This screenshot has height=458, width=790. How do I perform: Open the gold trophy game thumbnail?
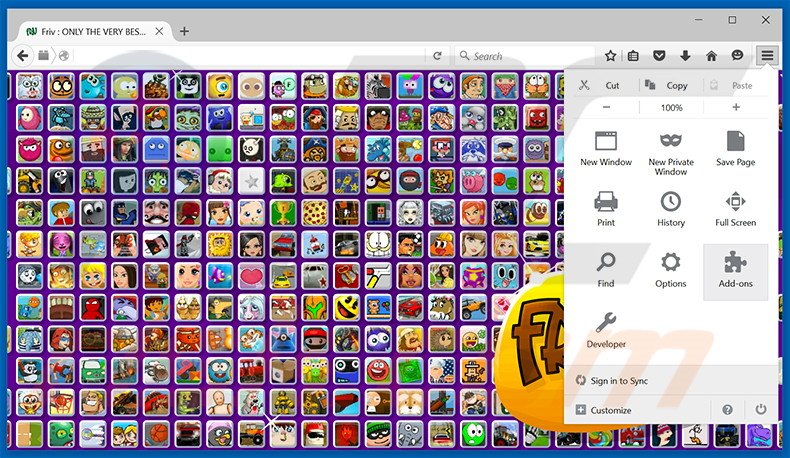point(283,213)
